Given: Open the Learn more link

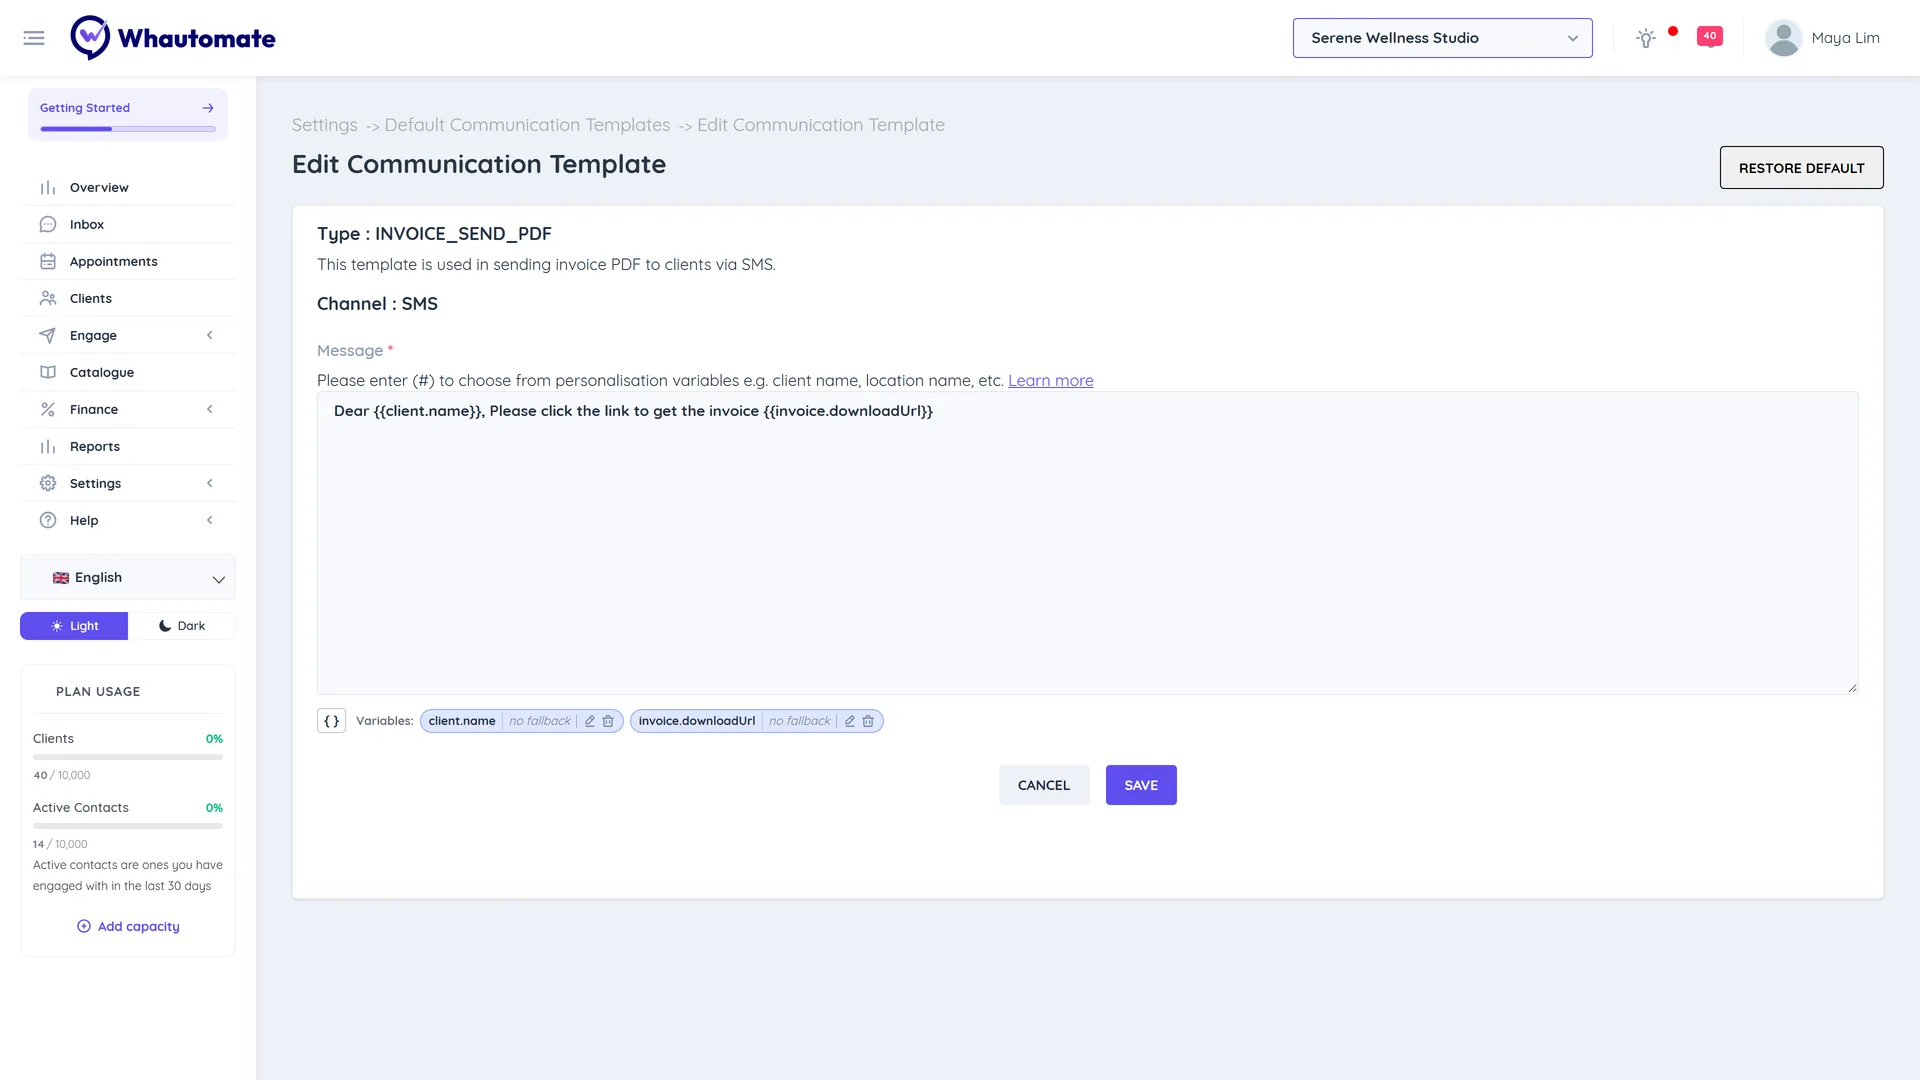Looking at the screenshot, I should [x=1050, y=380].
